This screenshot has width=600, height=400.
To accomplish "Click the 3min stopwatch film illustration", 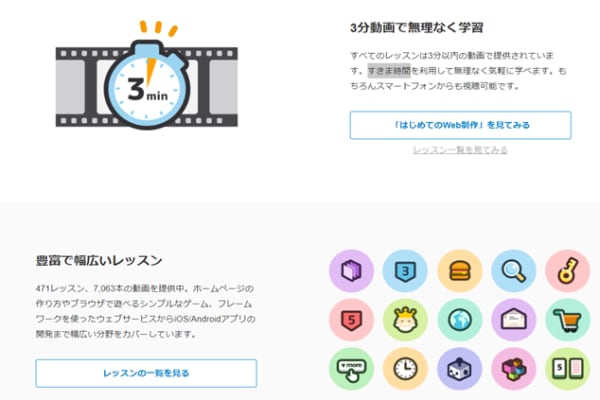I will click(147, 75).
